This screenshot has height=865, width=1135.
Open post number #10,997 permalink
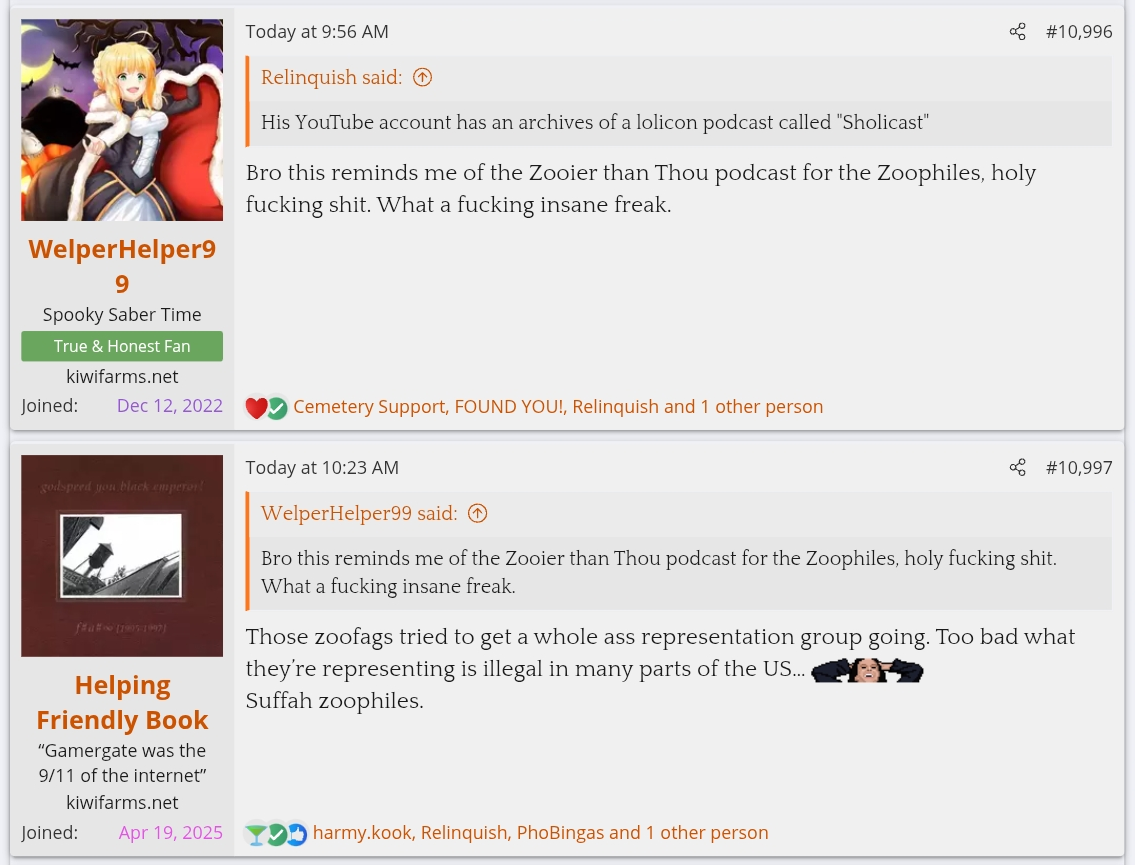[1079, 468]
